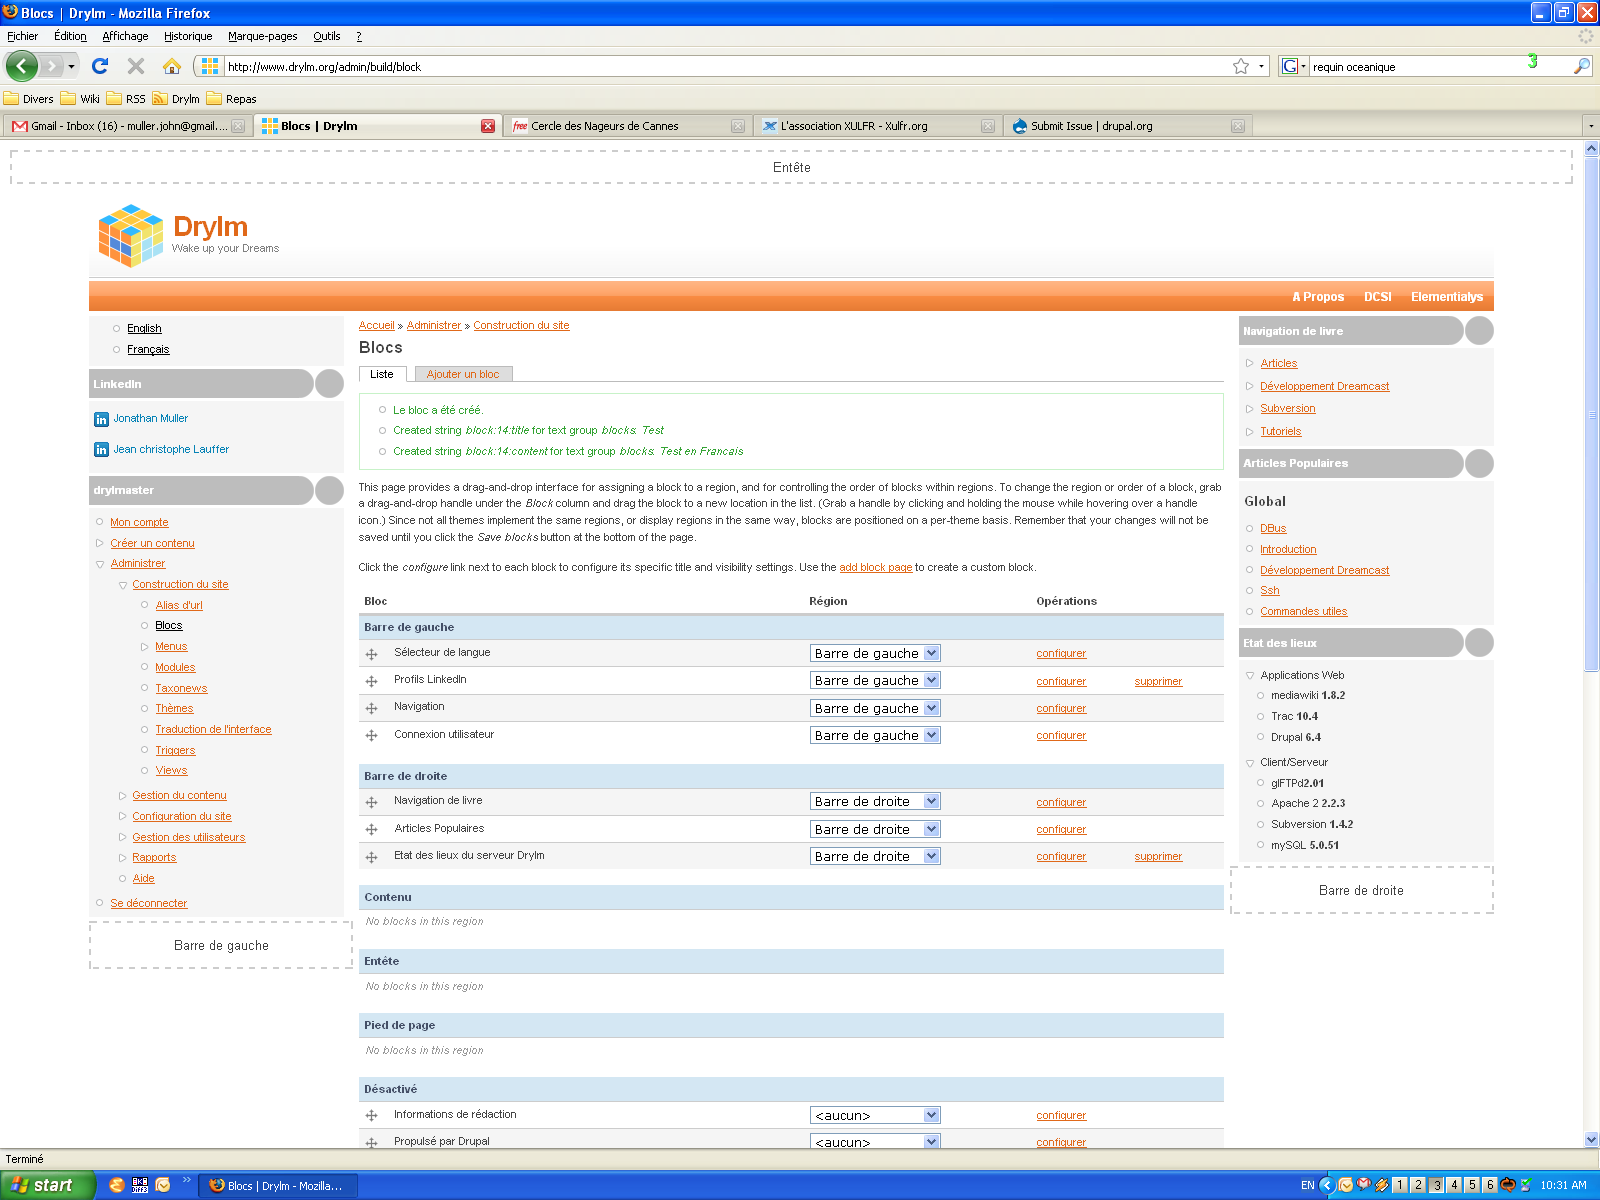This screenshot has height=1200, width=1600.
Task: Click the Drylm cube logo
Action: coord(131,236)
